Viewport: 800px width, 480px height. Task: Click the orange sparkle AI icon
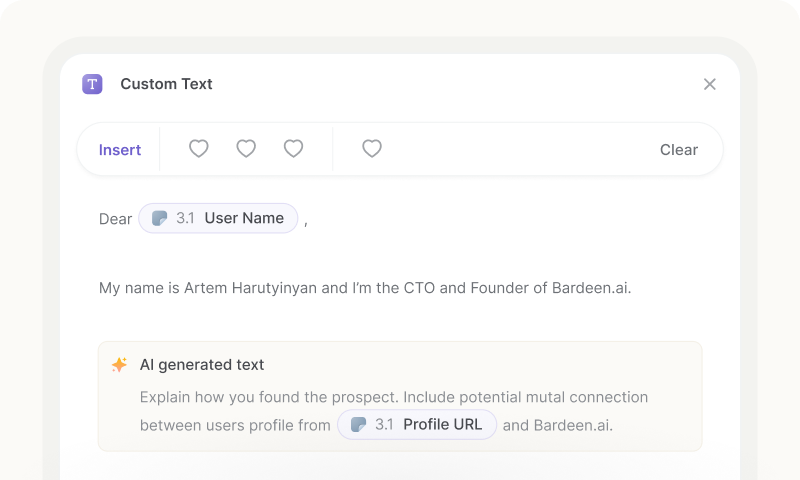119,365
